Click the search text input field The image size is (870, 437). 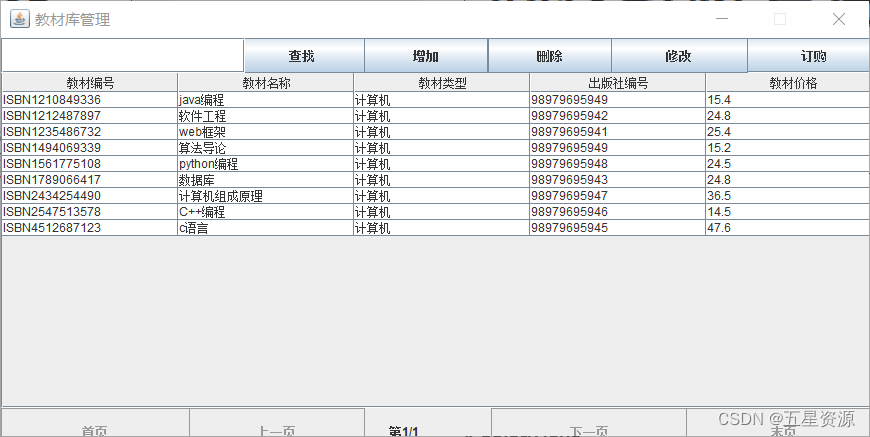pyautogui.click(x=123, y=55)
